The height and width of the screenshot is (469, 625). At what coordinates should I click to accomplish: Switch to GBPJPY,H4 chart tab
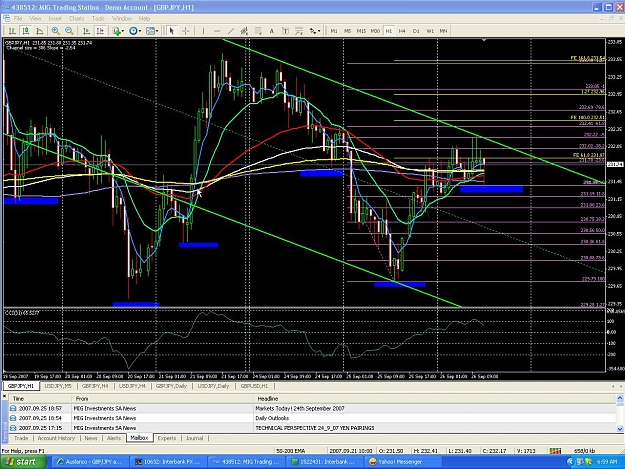(95, 386)
